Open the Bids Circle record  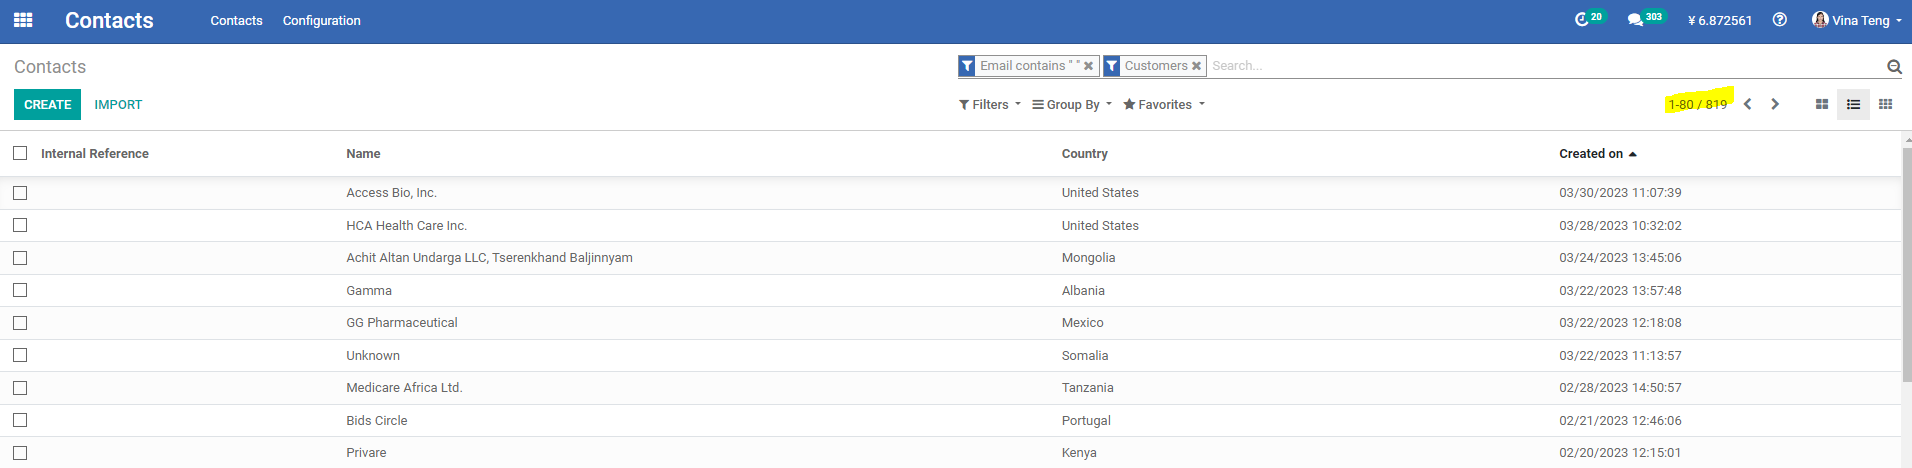point(377,420)
